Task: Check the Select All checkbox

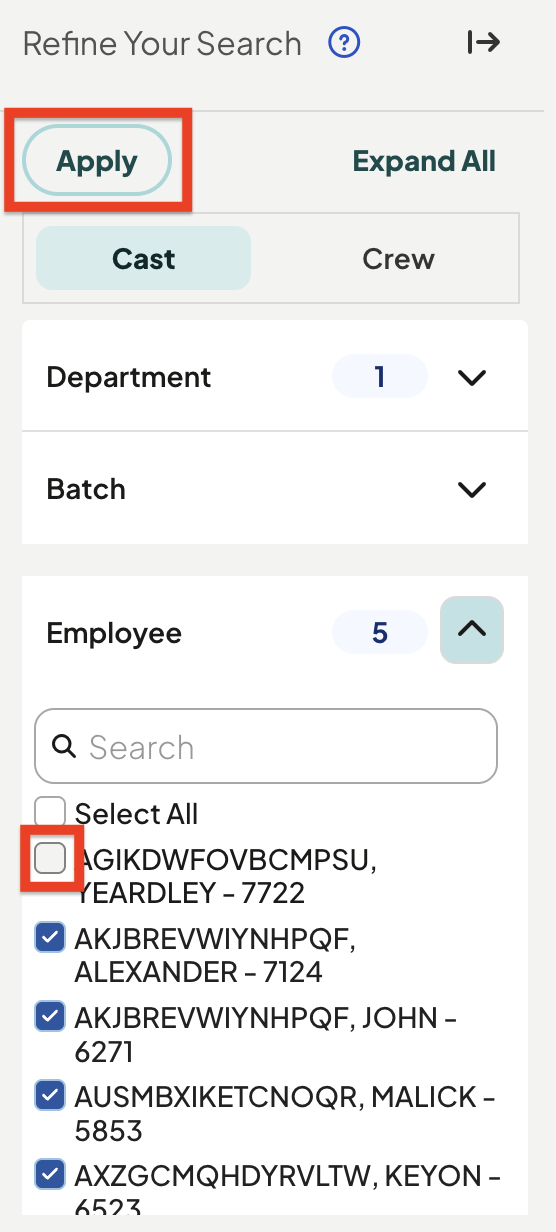Action: (x=50, y=812)
